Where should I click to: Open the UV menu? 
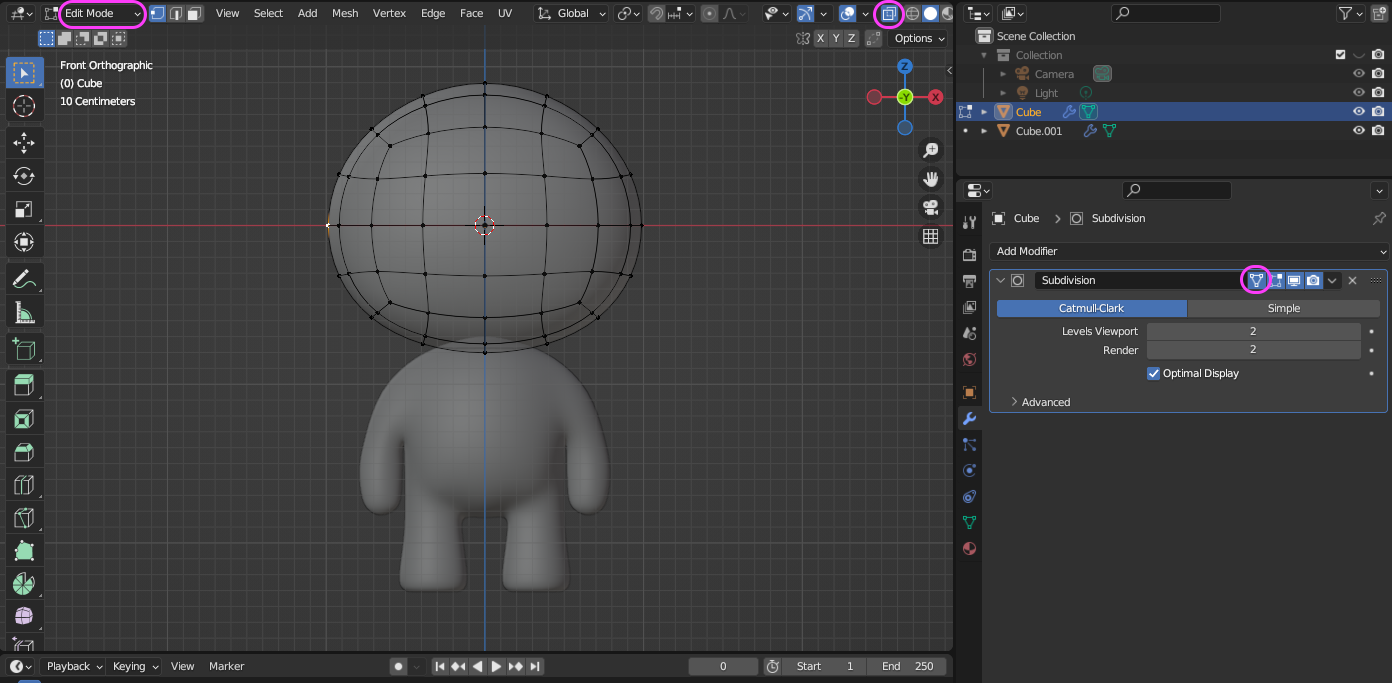pyautogui.click(x=505, y=14)
